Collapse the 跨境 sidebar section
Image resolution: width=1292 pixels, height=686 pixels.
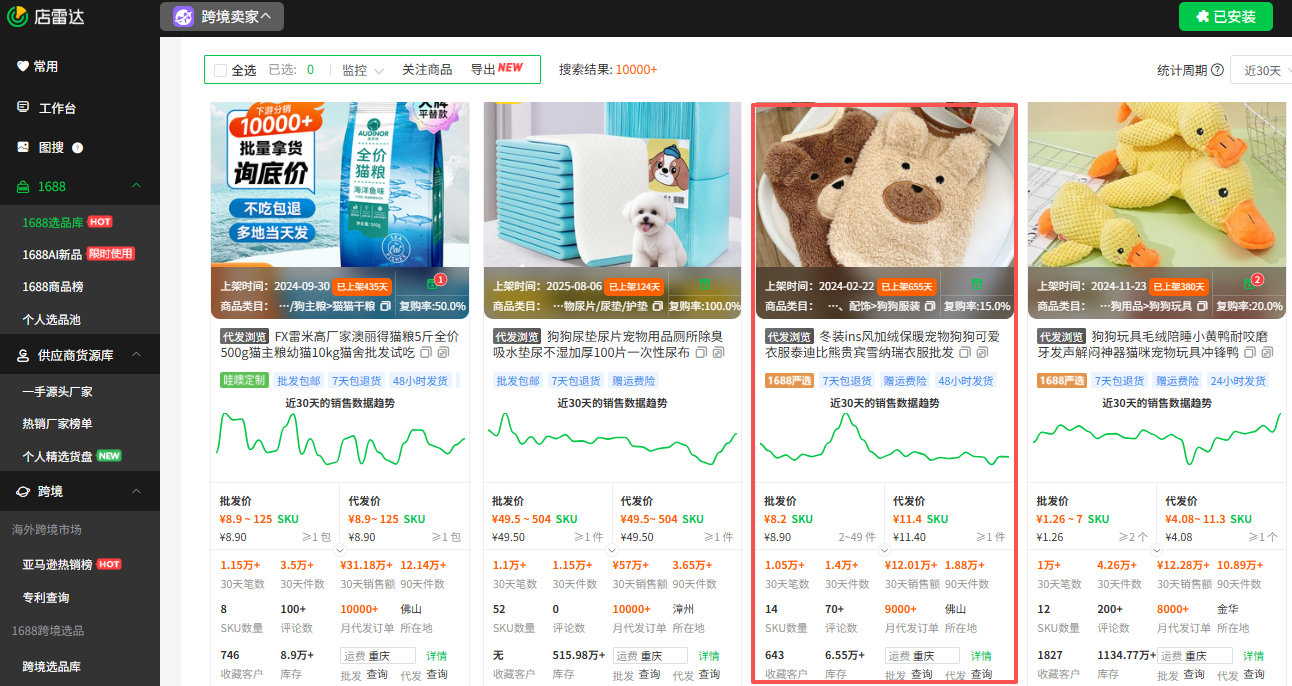[137, 490]
